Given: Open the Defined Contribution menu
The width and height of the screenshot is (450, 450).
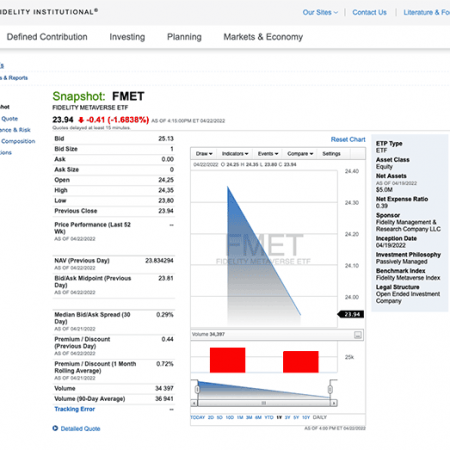Looking at the screenshot, I should (47, 37).
